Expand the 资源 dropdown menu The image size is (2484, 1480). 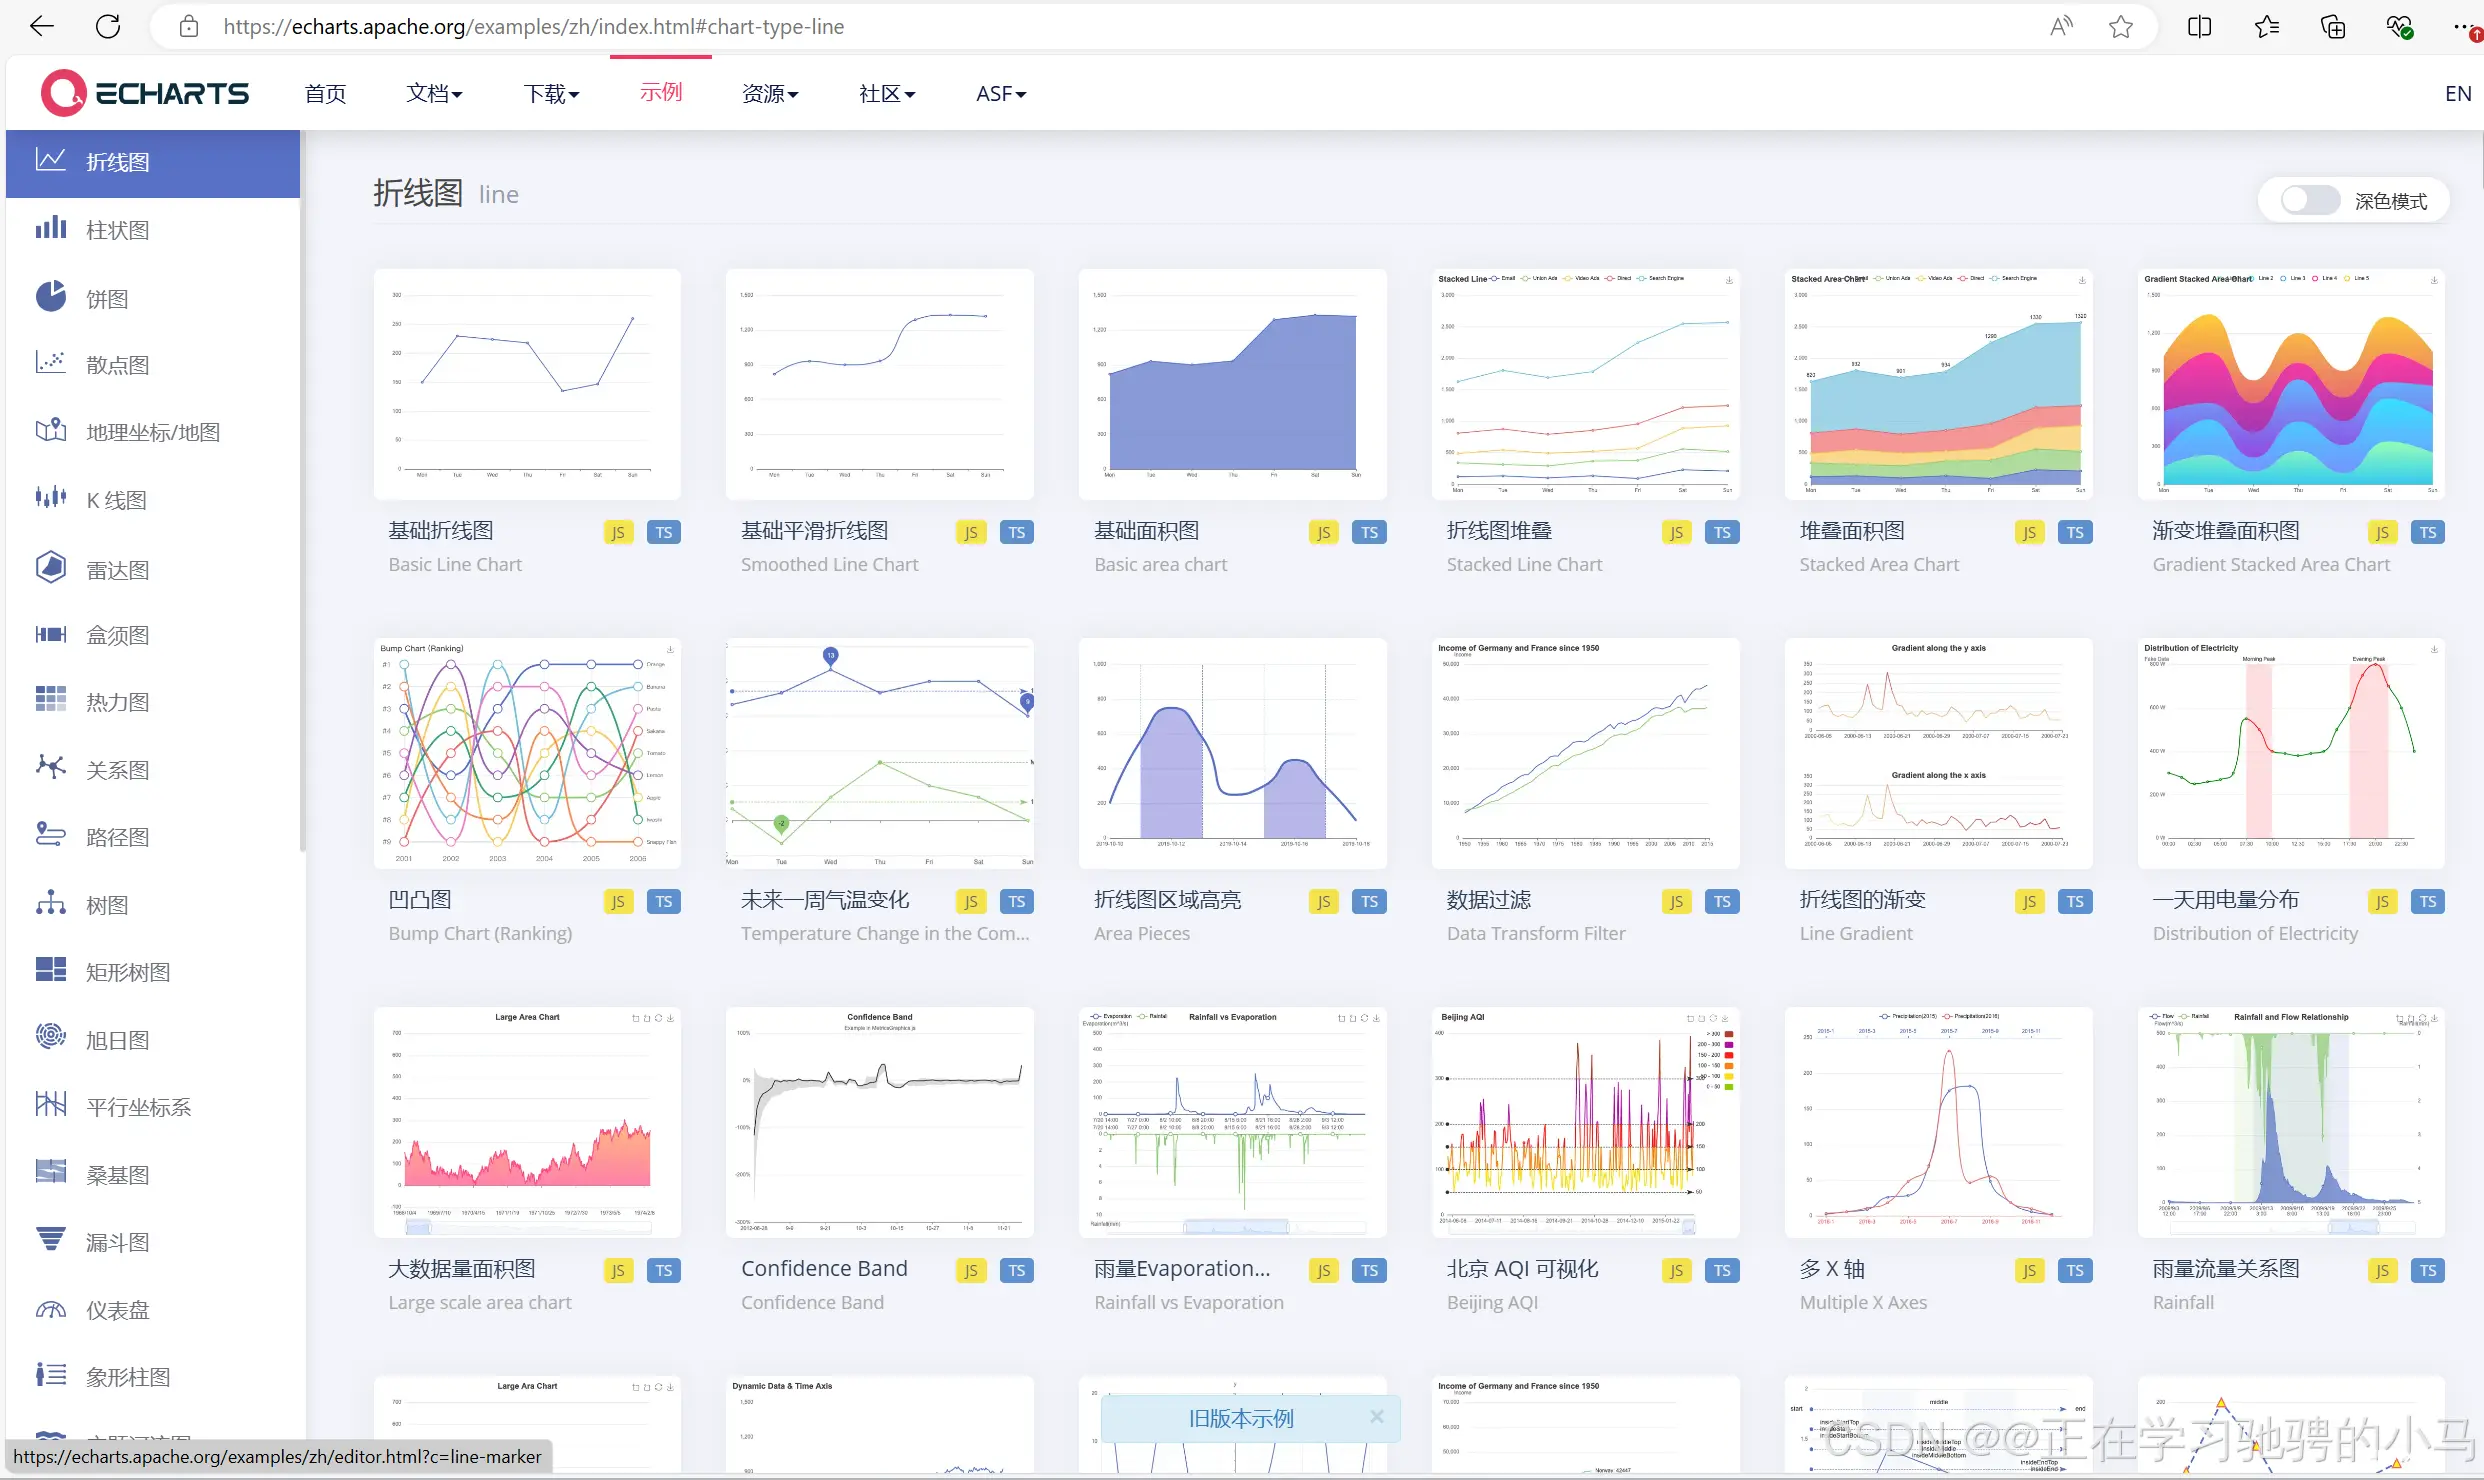pos(770,93)
